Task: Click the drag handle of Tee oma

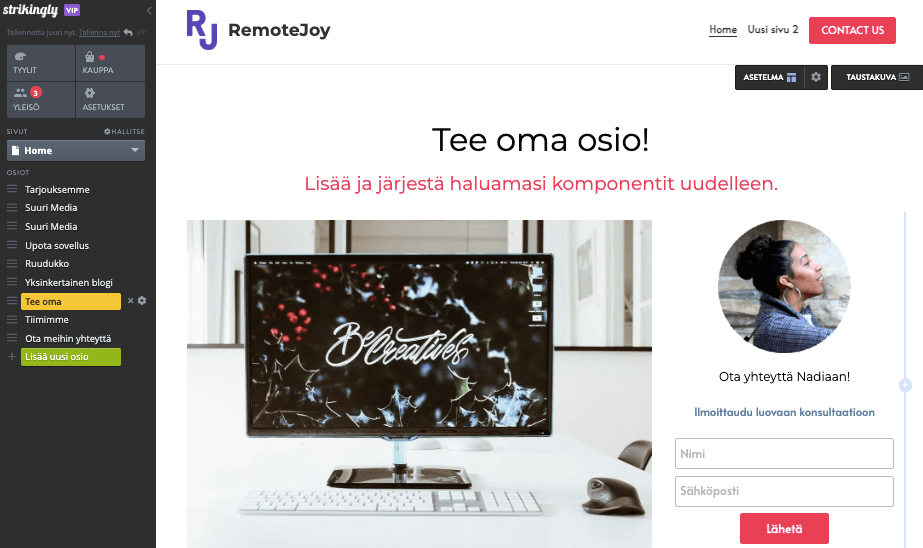Action: tap(12, 301)
